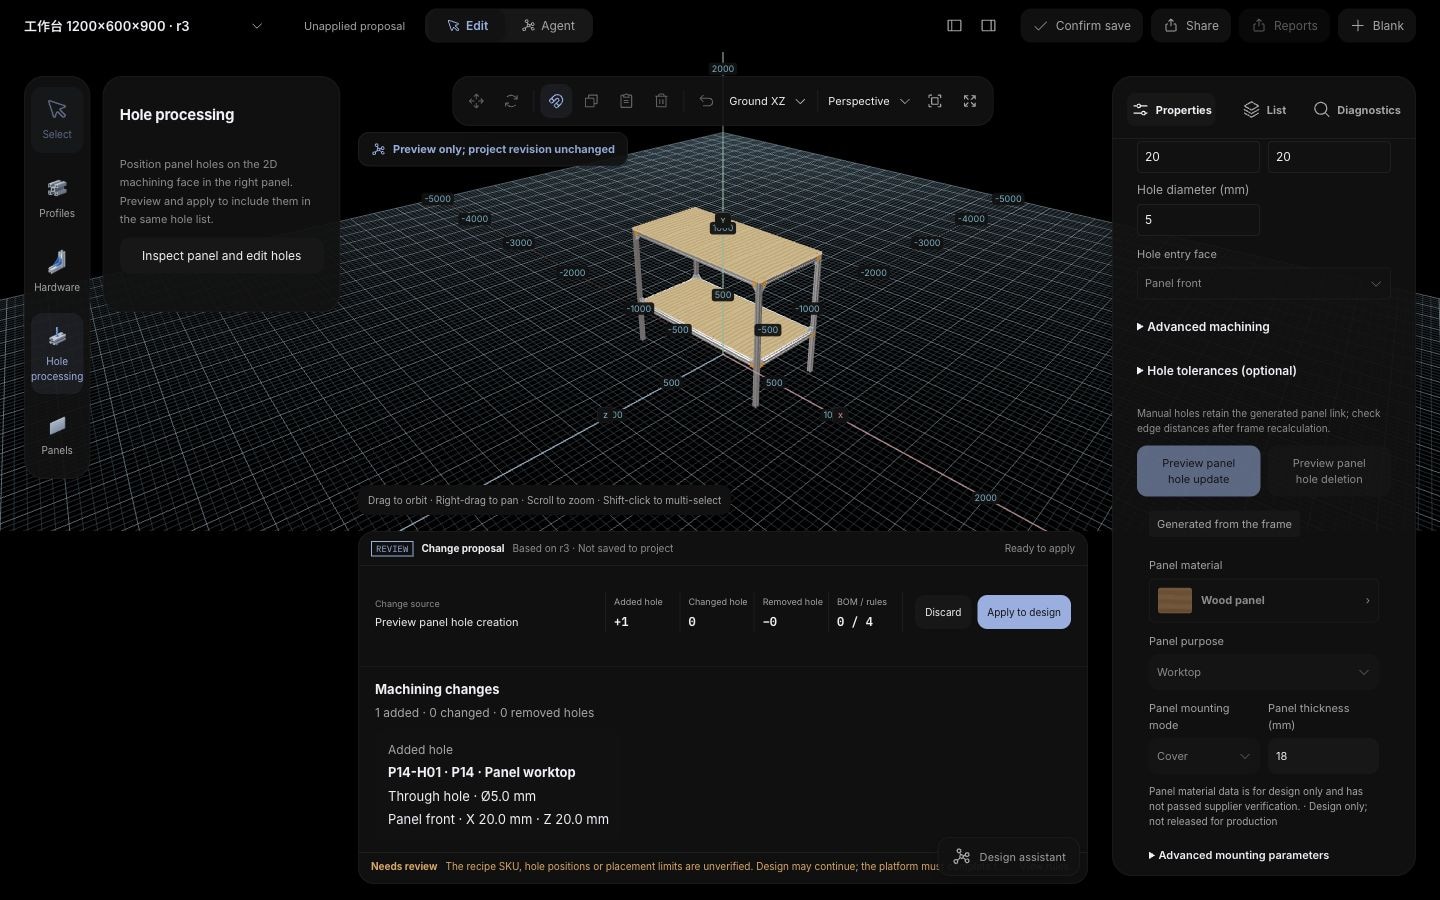This screenshot has width=1440, height=900.
Task: Select the Profiles tool in sidebar
Action: 57,198
